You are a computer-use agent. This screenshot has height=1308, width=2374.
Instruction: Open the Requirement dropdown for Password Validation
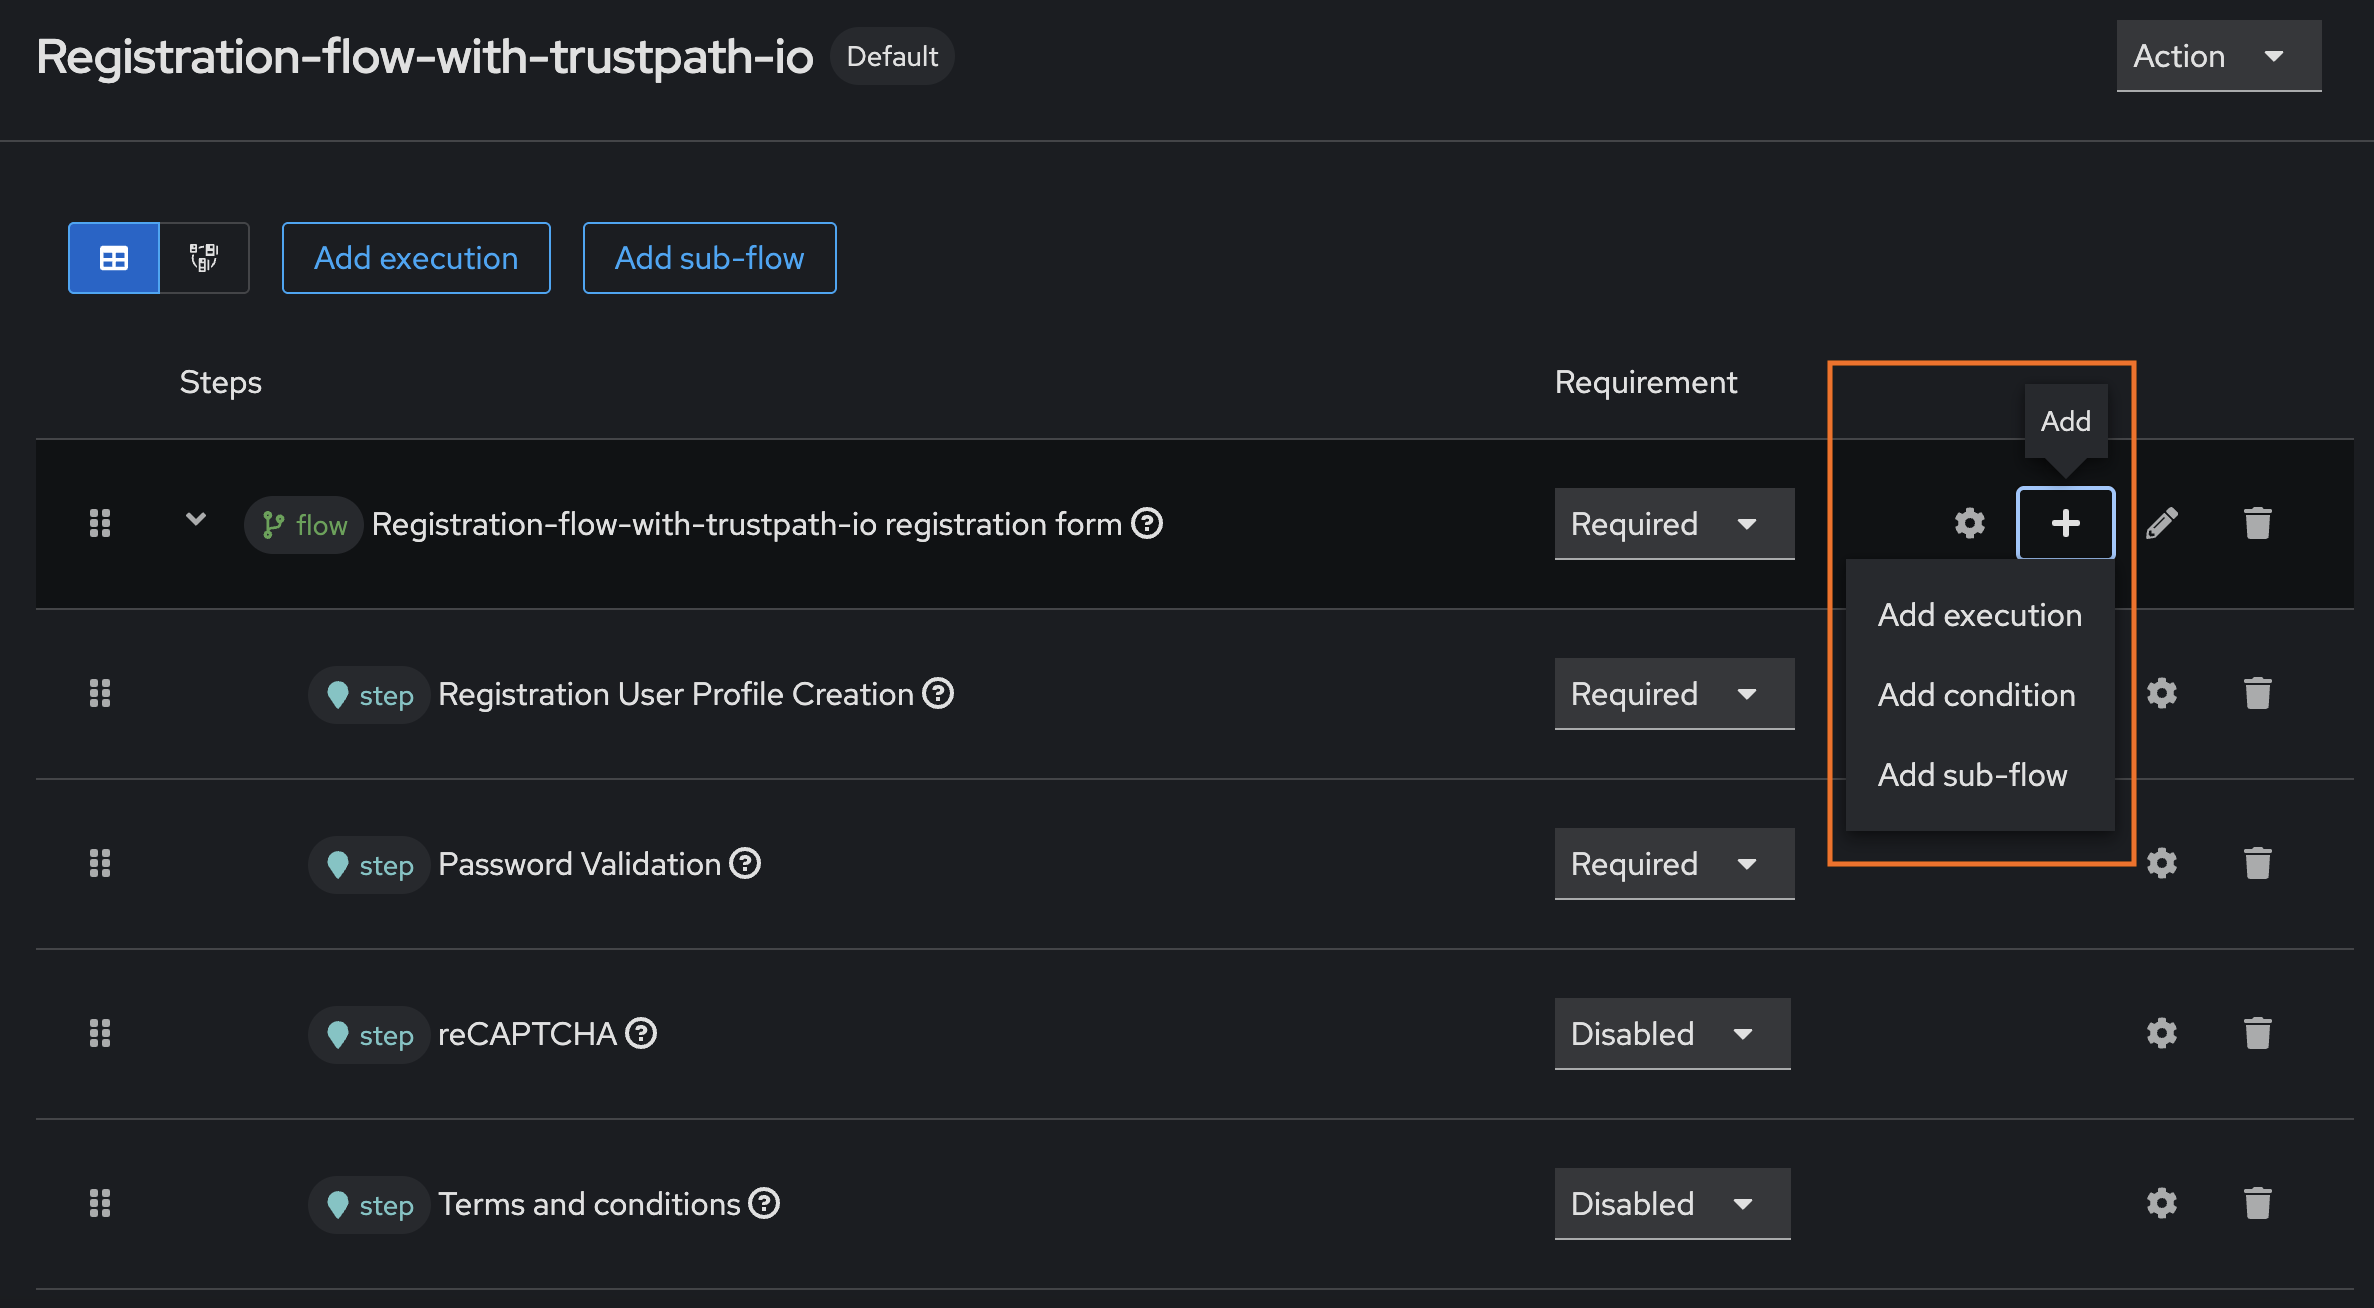tap(1674, 863)
